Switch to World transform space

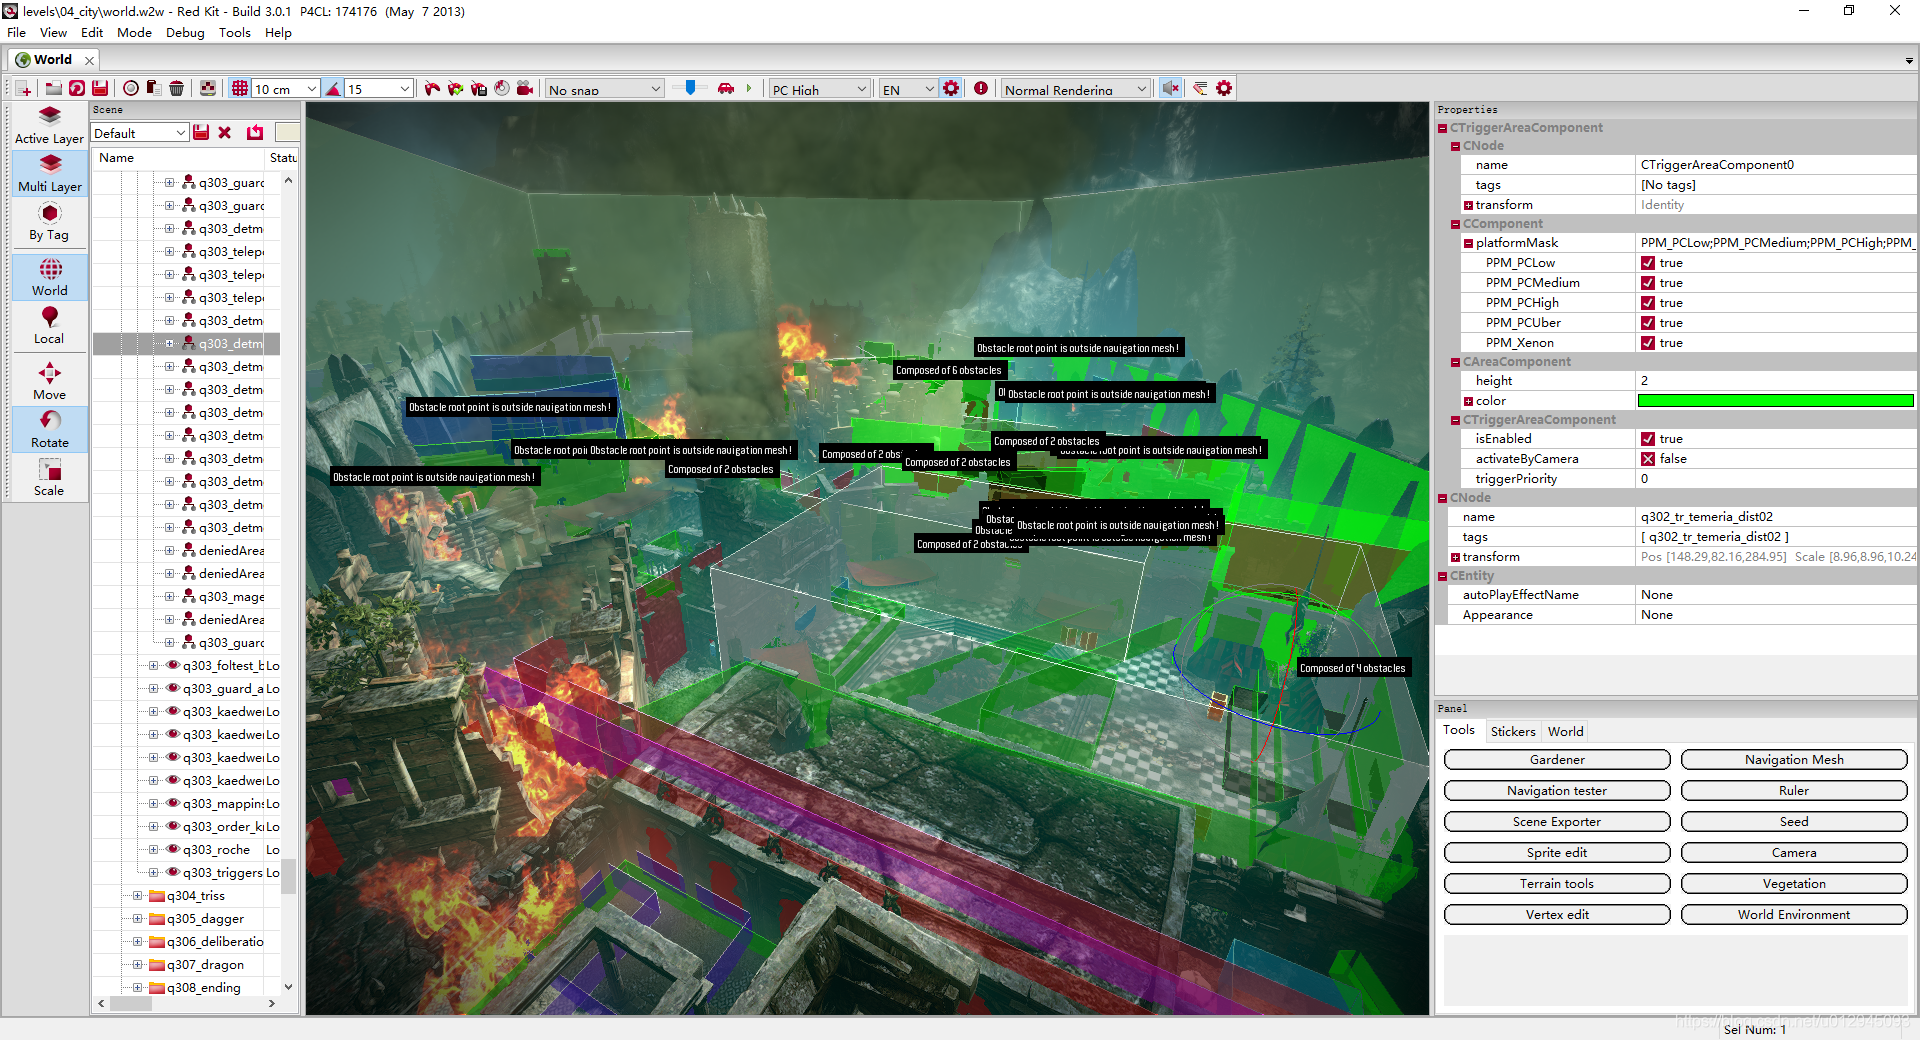[x=49, y=277]
